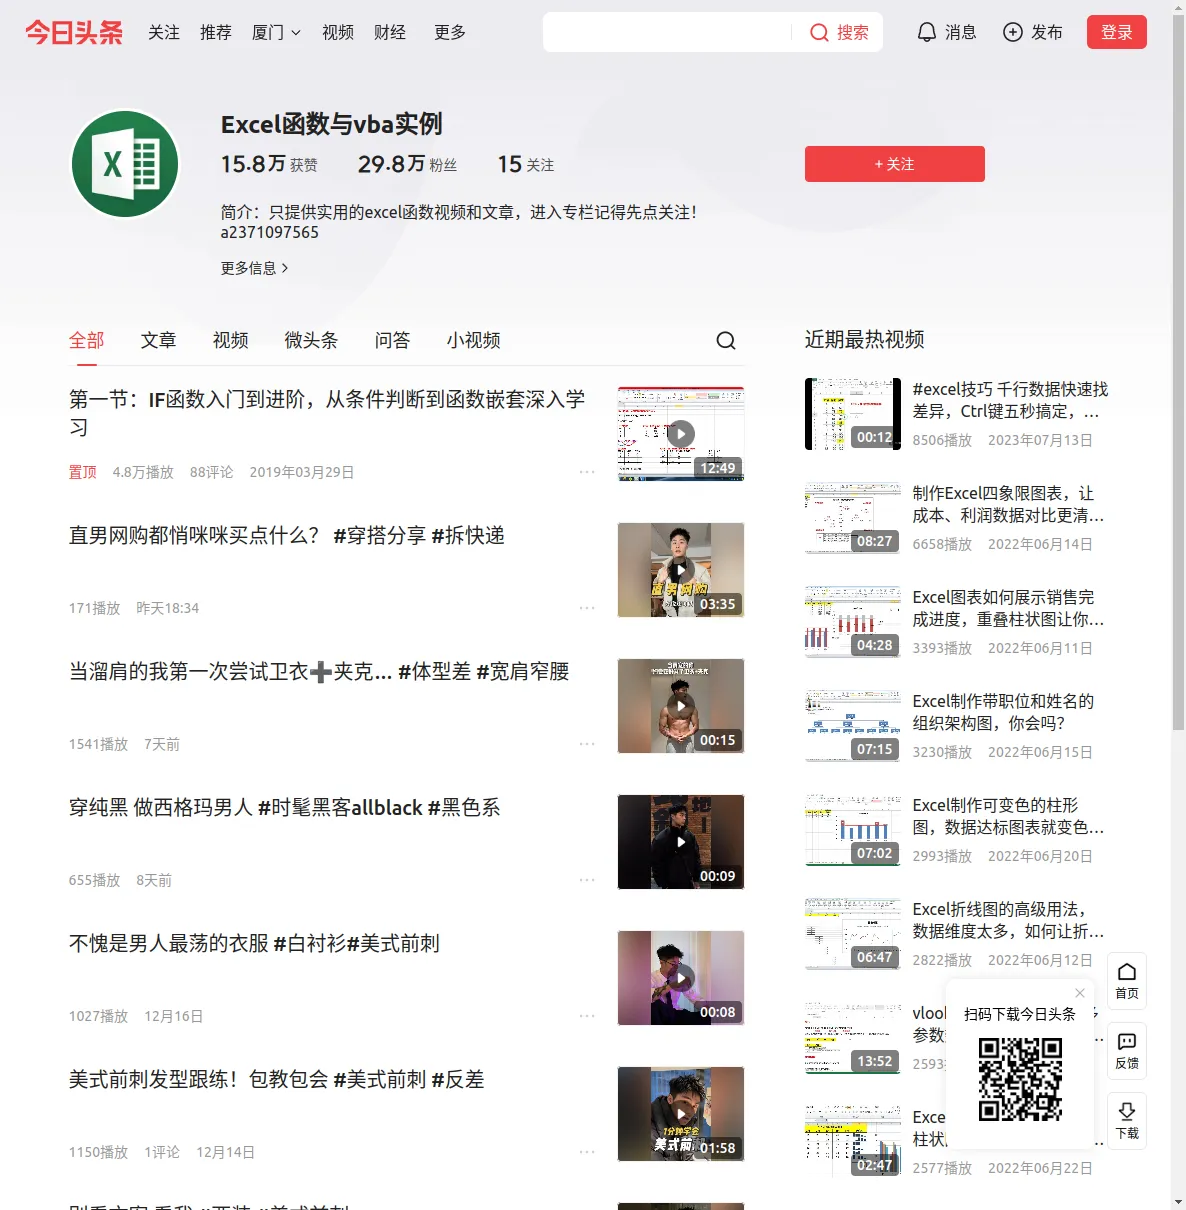Click the search magnifier icon in header

point(819,32)
